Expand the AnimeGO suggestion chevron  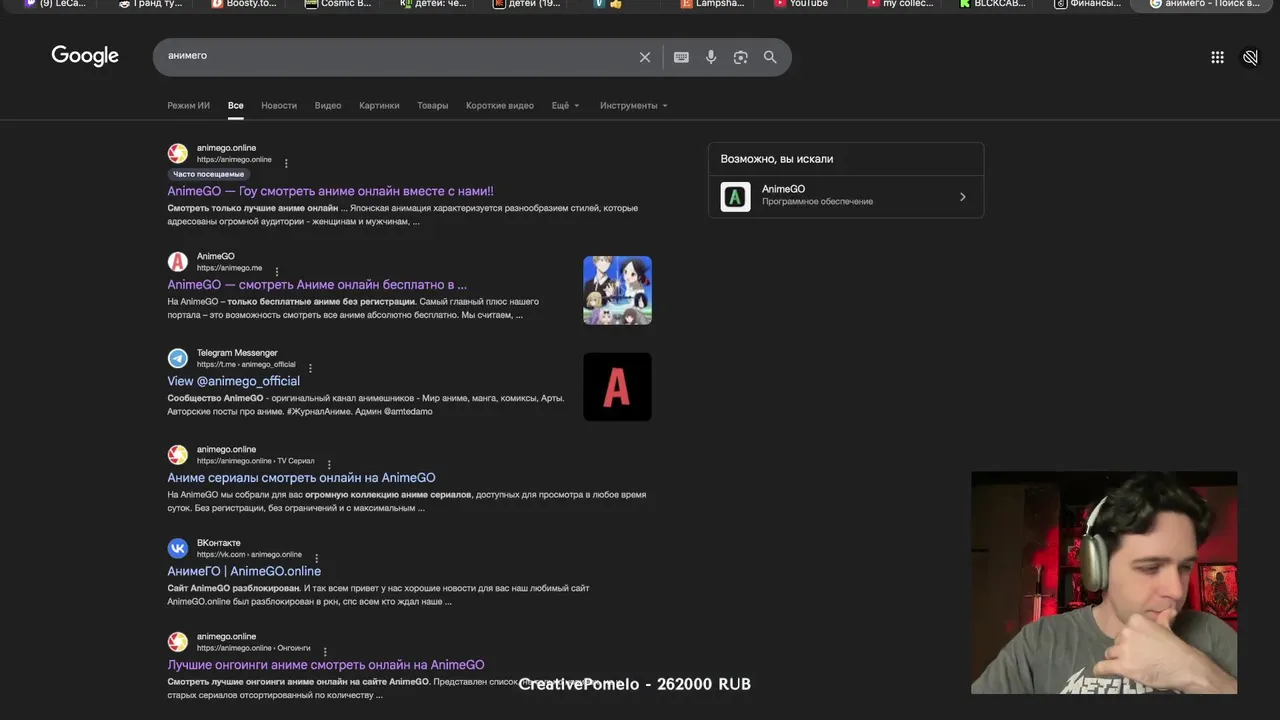coord(962,197)
